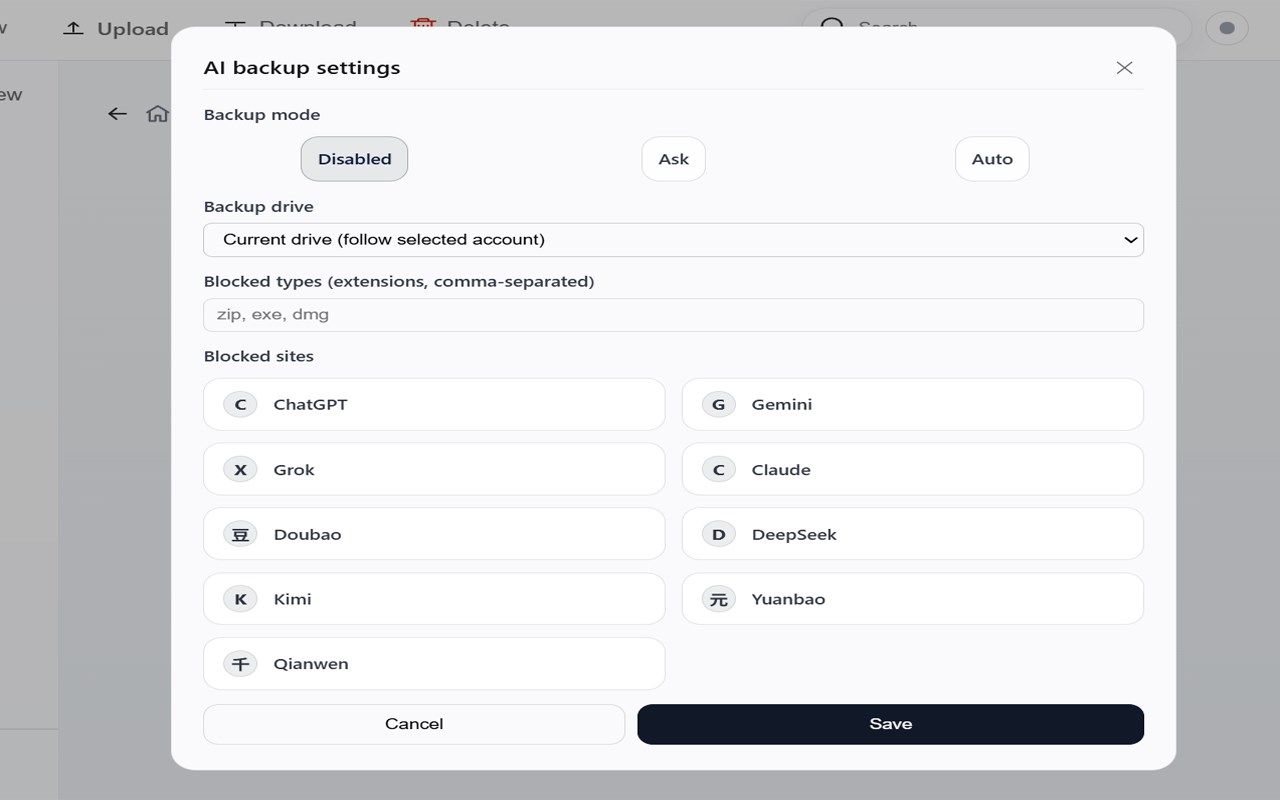This screenshot has width=1280, height=800.
Task: Choose the Ask backup mode
Action: (673, 159)
